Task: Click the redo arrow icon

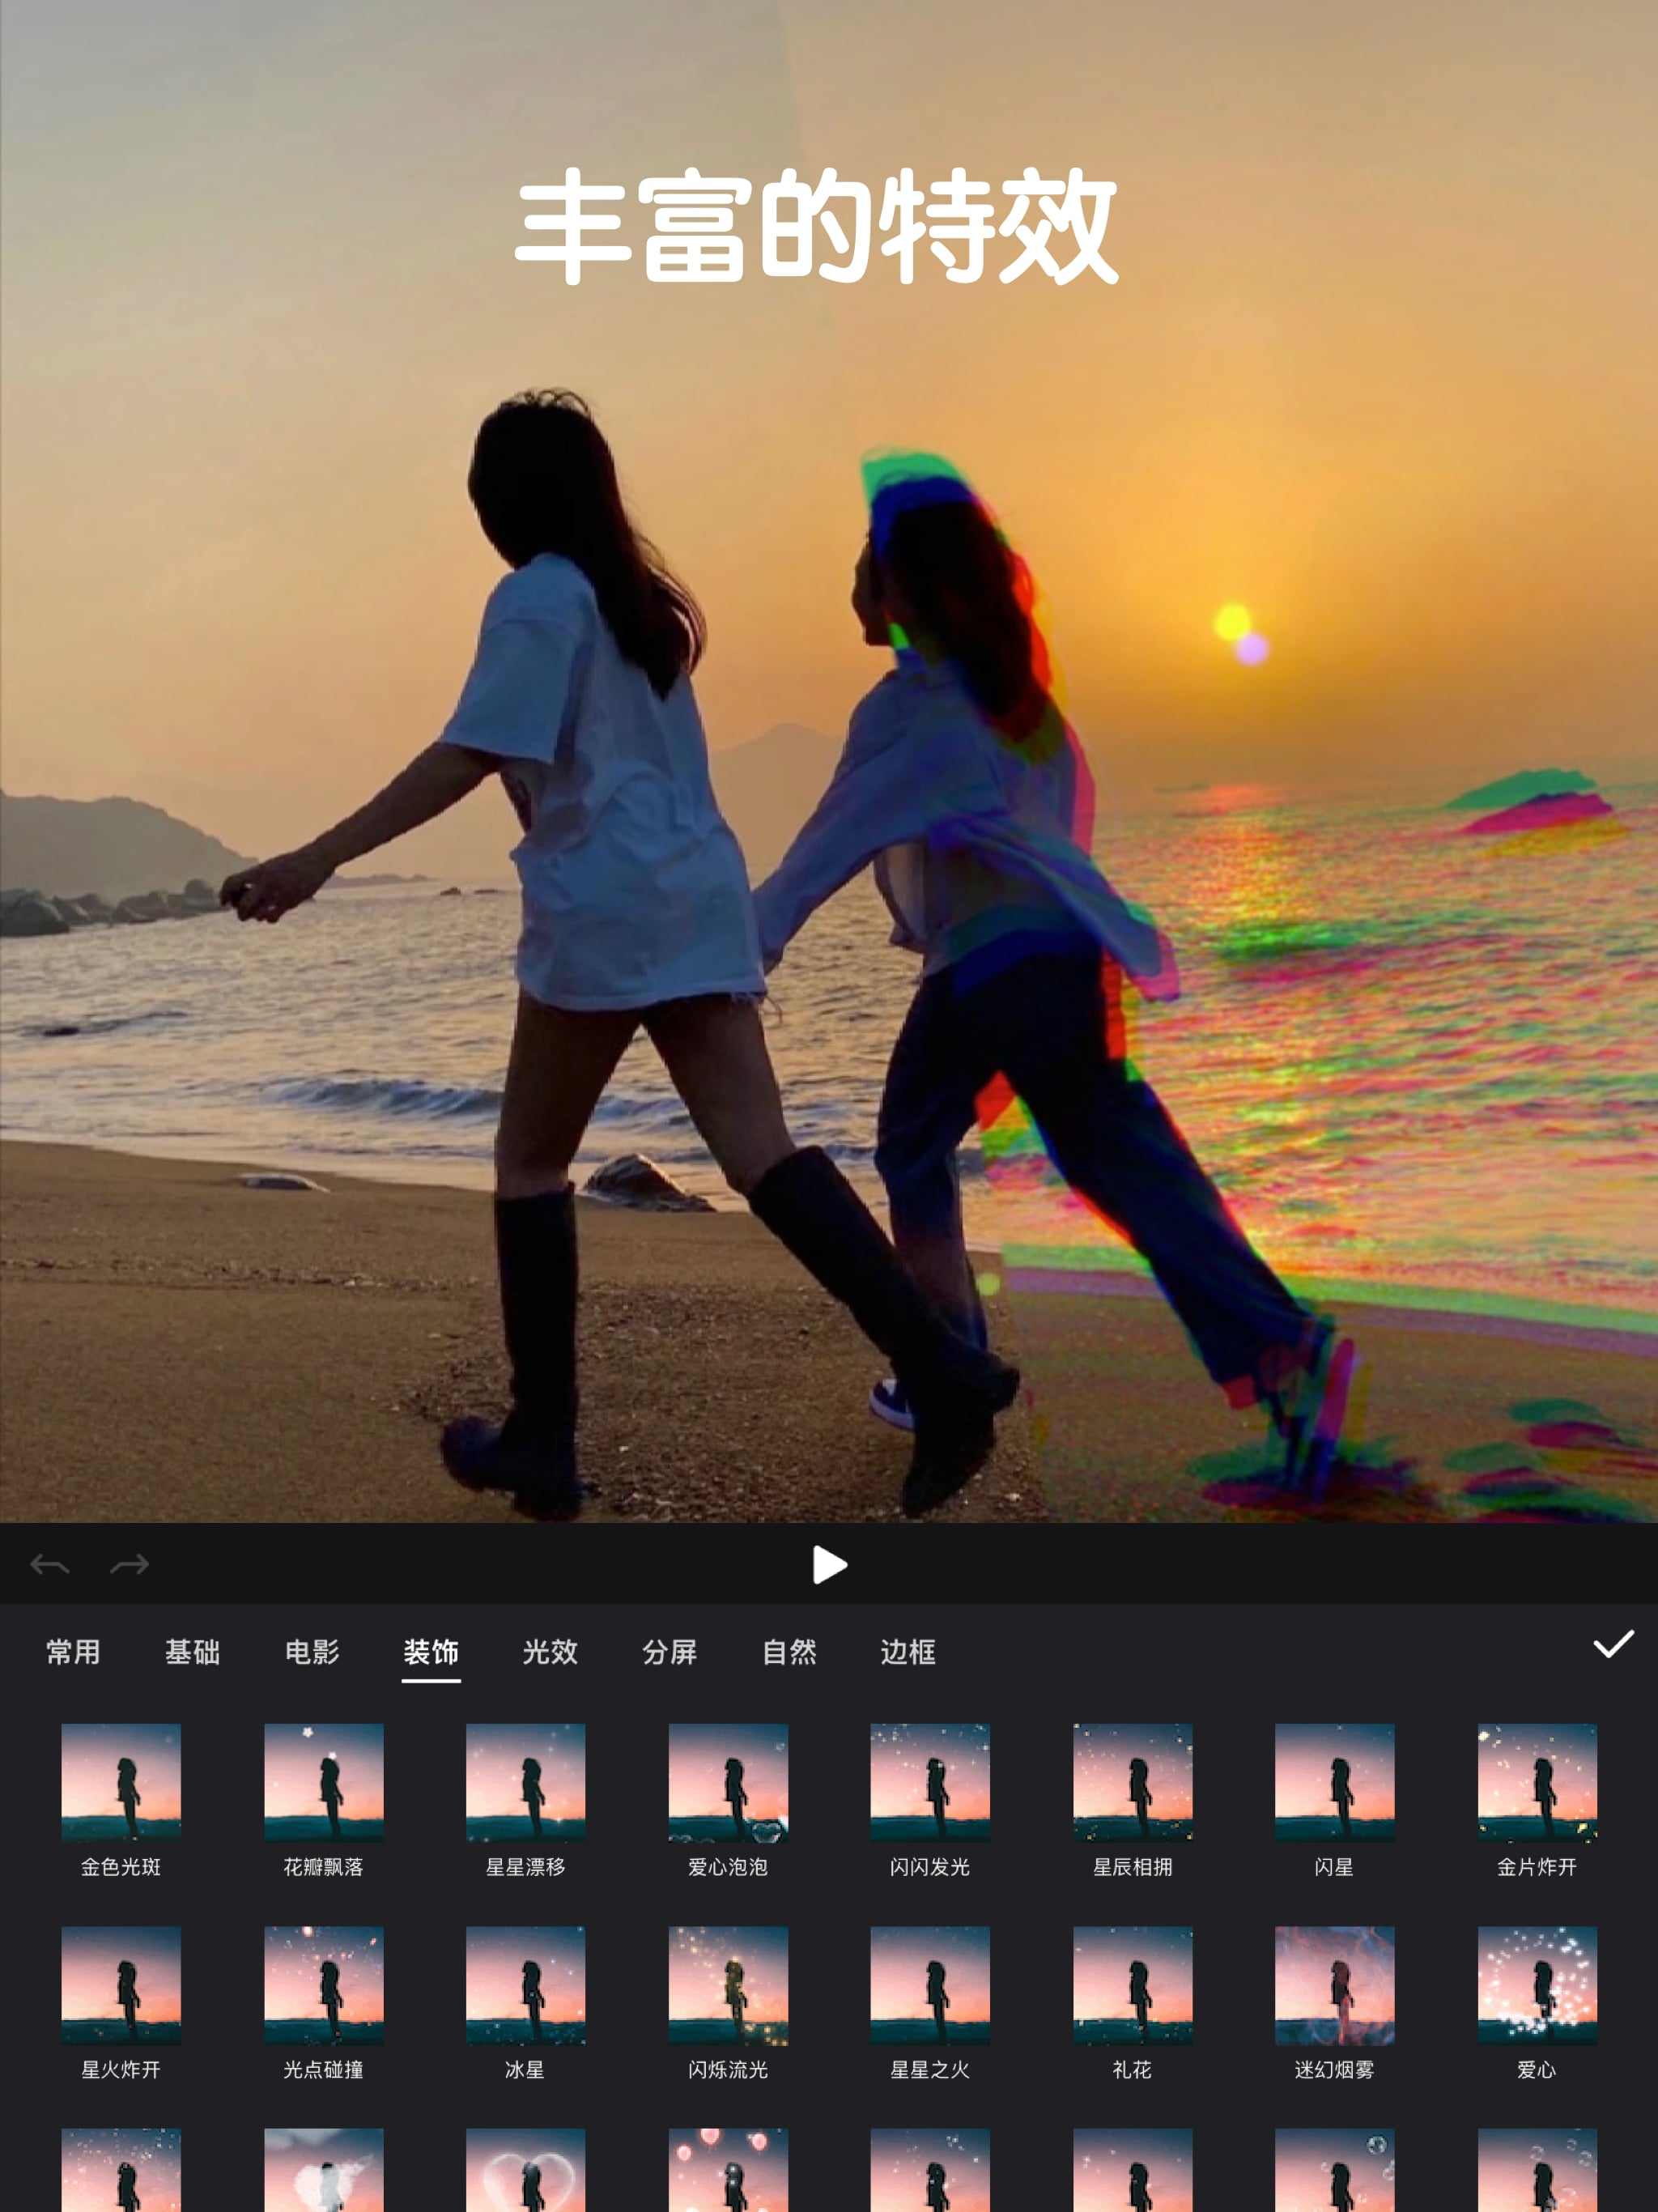Action: point(129,1564)
